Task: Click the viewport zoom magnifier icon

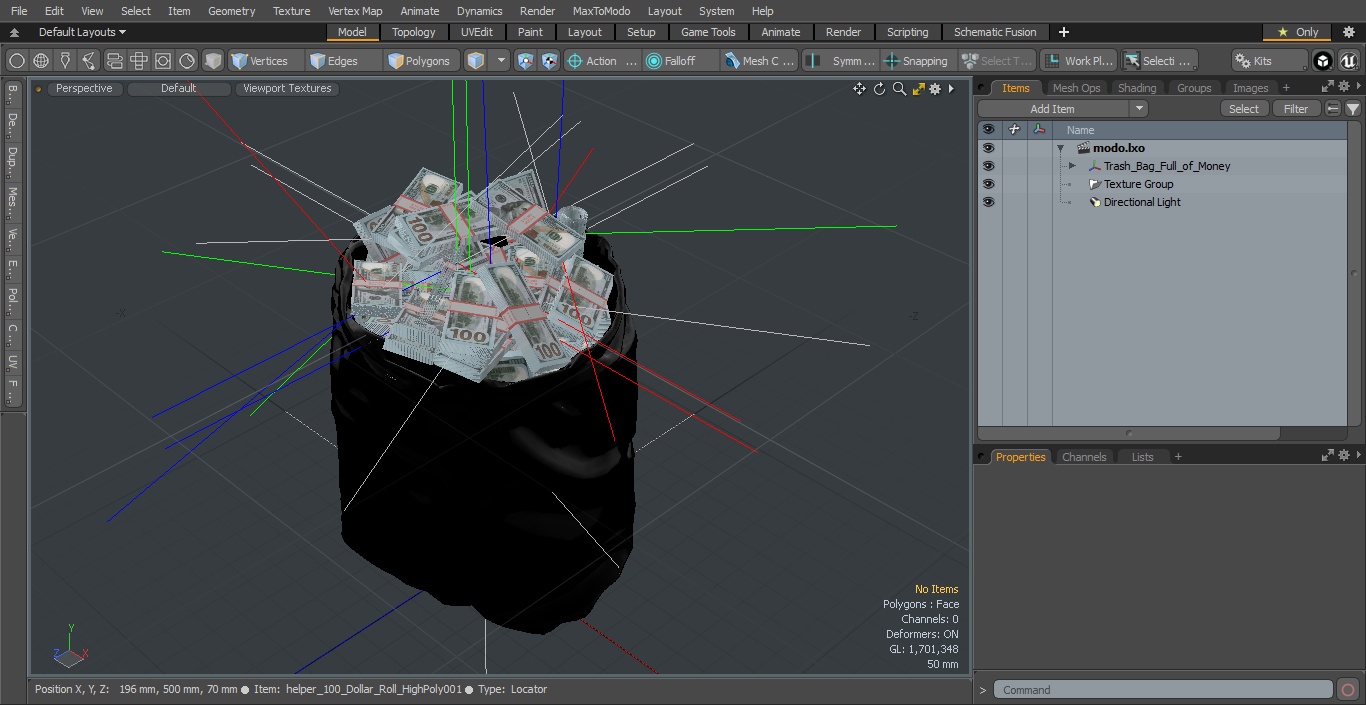Action: click(898, 89)
